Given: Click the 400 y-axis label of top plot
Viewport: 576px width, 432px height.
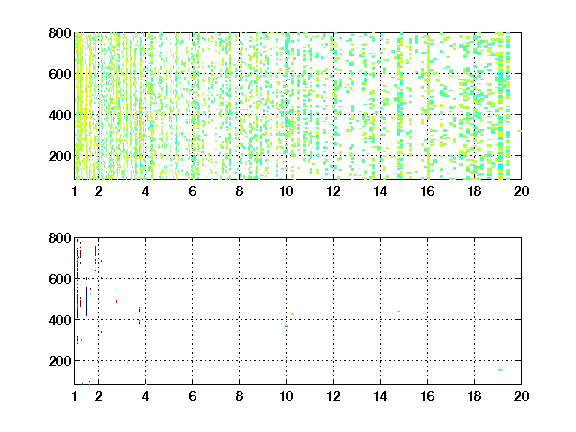Looking at the screenshot, I should pos(60,115).
